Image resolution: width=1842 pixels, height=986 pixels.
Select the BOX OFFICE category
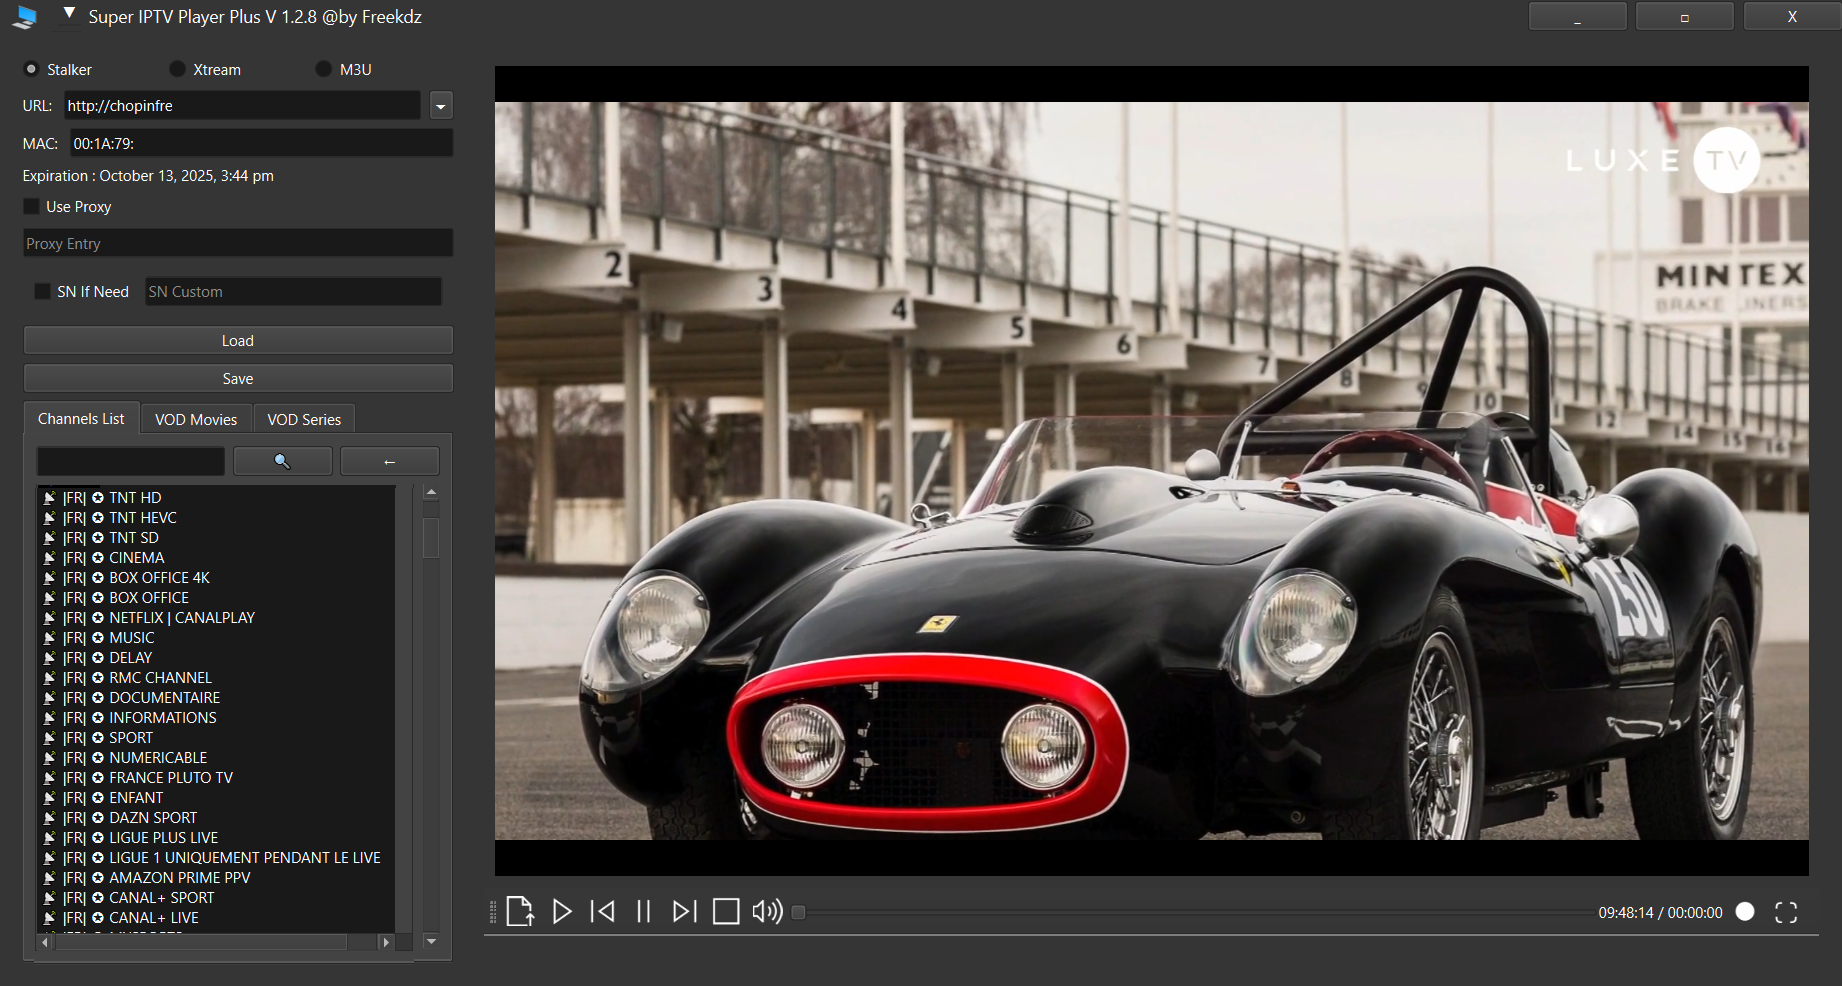click(148, 597)
